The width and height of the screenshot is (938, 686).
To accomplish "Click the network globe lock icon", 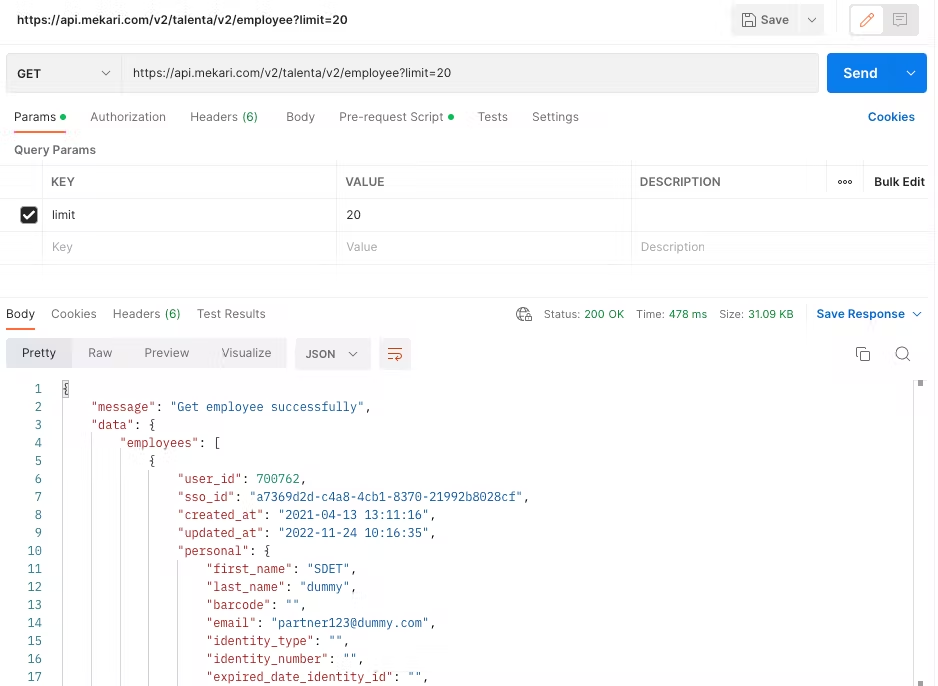I will click(x=523, y=314).
